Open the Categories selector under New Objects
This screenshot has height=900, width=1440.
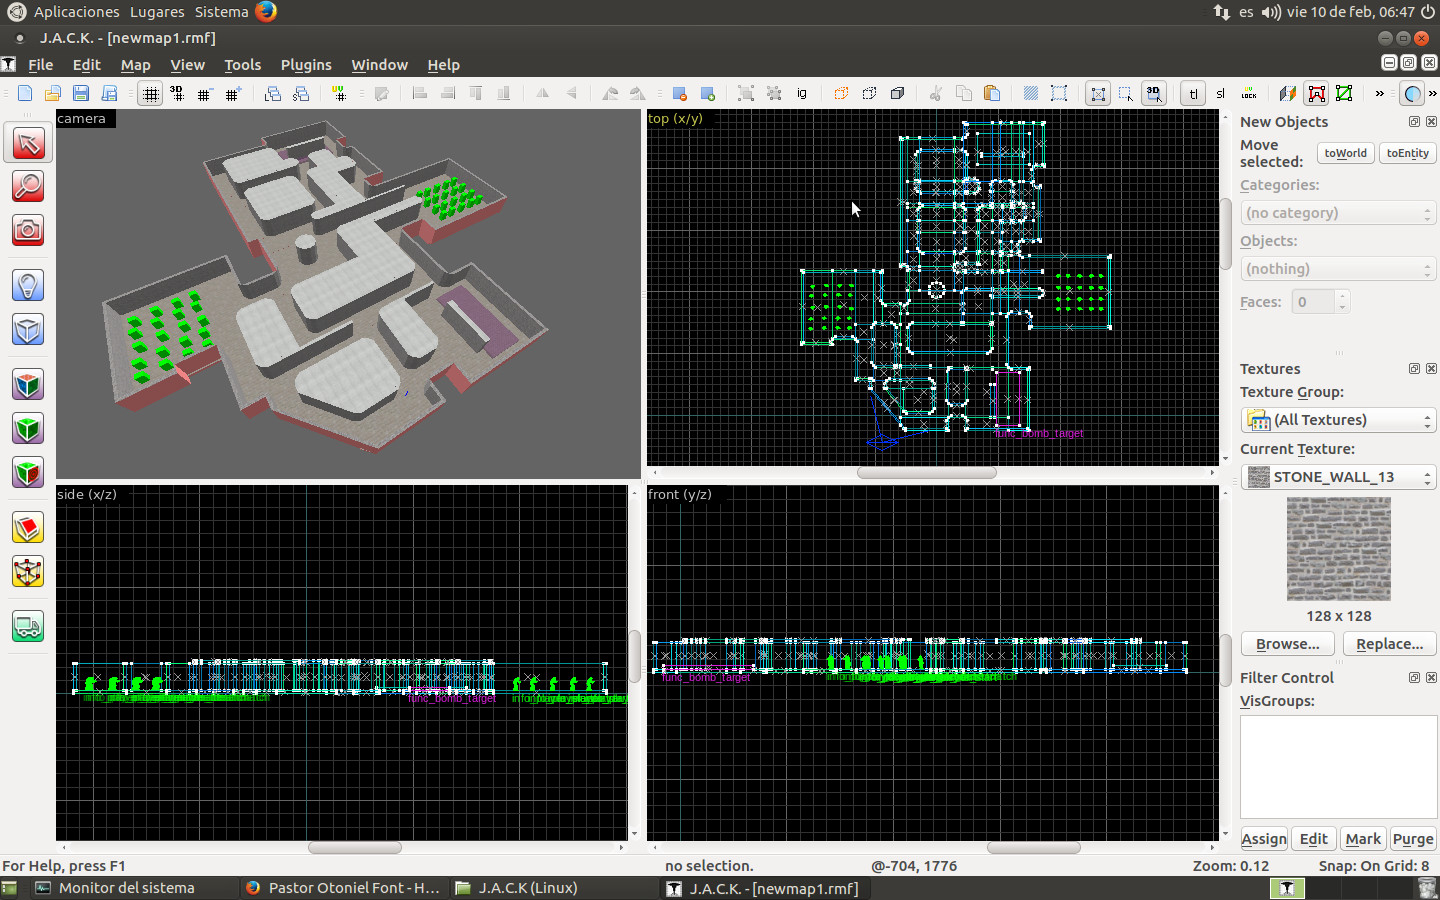coord(1338,212)
